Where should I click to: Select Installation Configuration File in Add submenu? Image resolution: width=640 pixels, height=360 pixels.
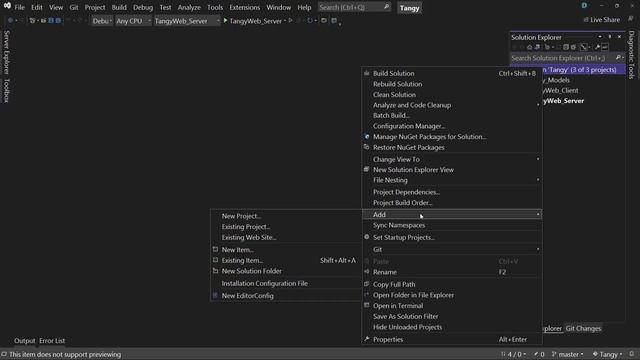click(x=286, y=283)
